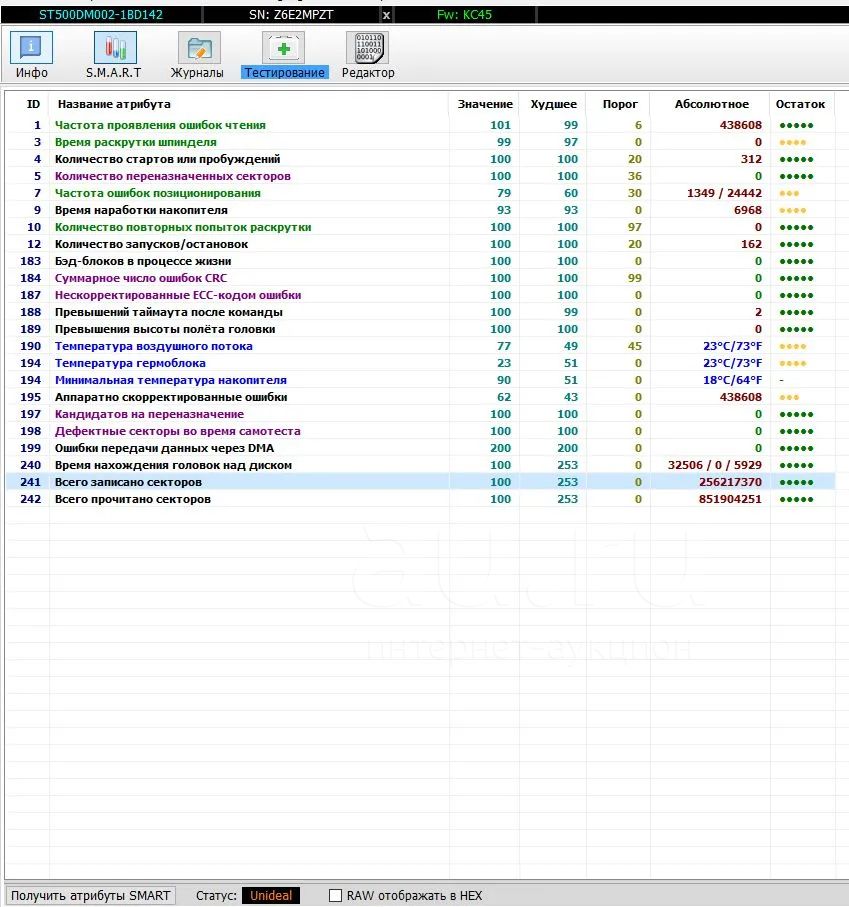Select row Ошибки передачи данных через DMA
Viewport: 849px width, 907px height.
(x=420, y=448)
